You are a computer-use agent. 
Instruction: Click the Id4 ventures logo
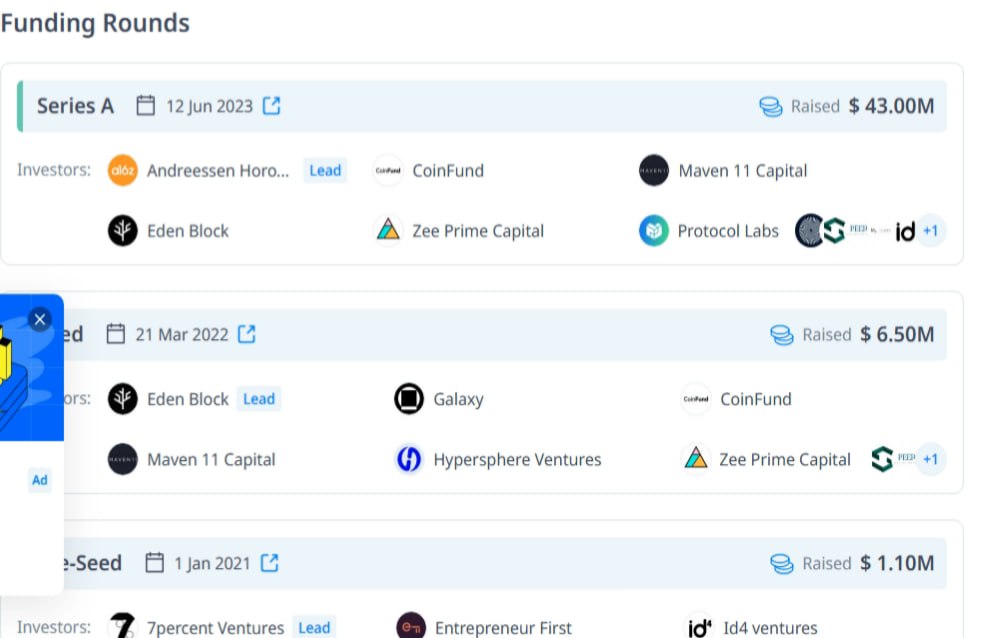click(x=699, y=627)
